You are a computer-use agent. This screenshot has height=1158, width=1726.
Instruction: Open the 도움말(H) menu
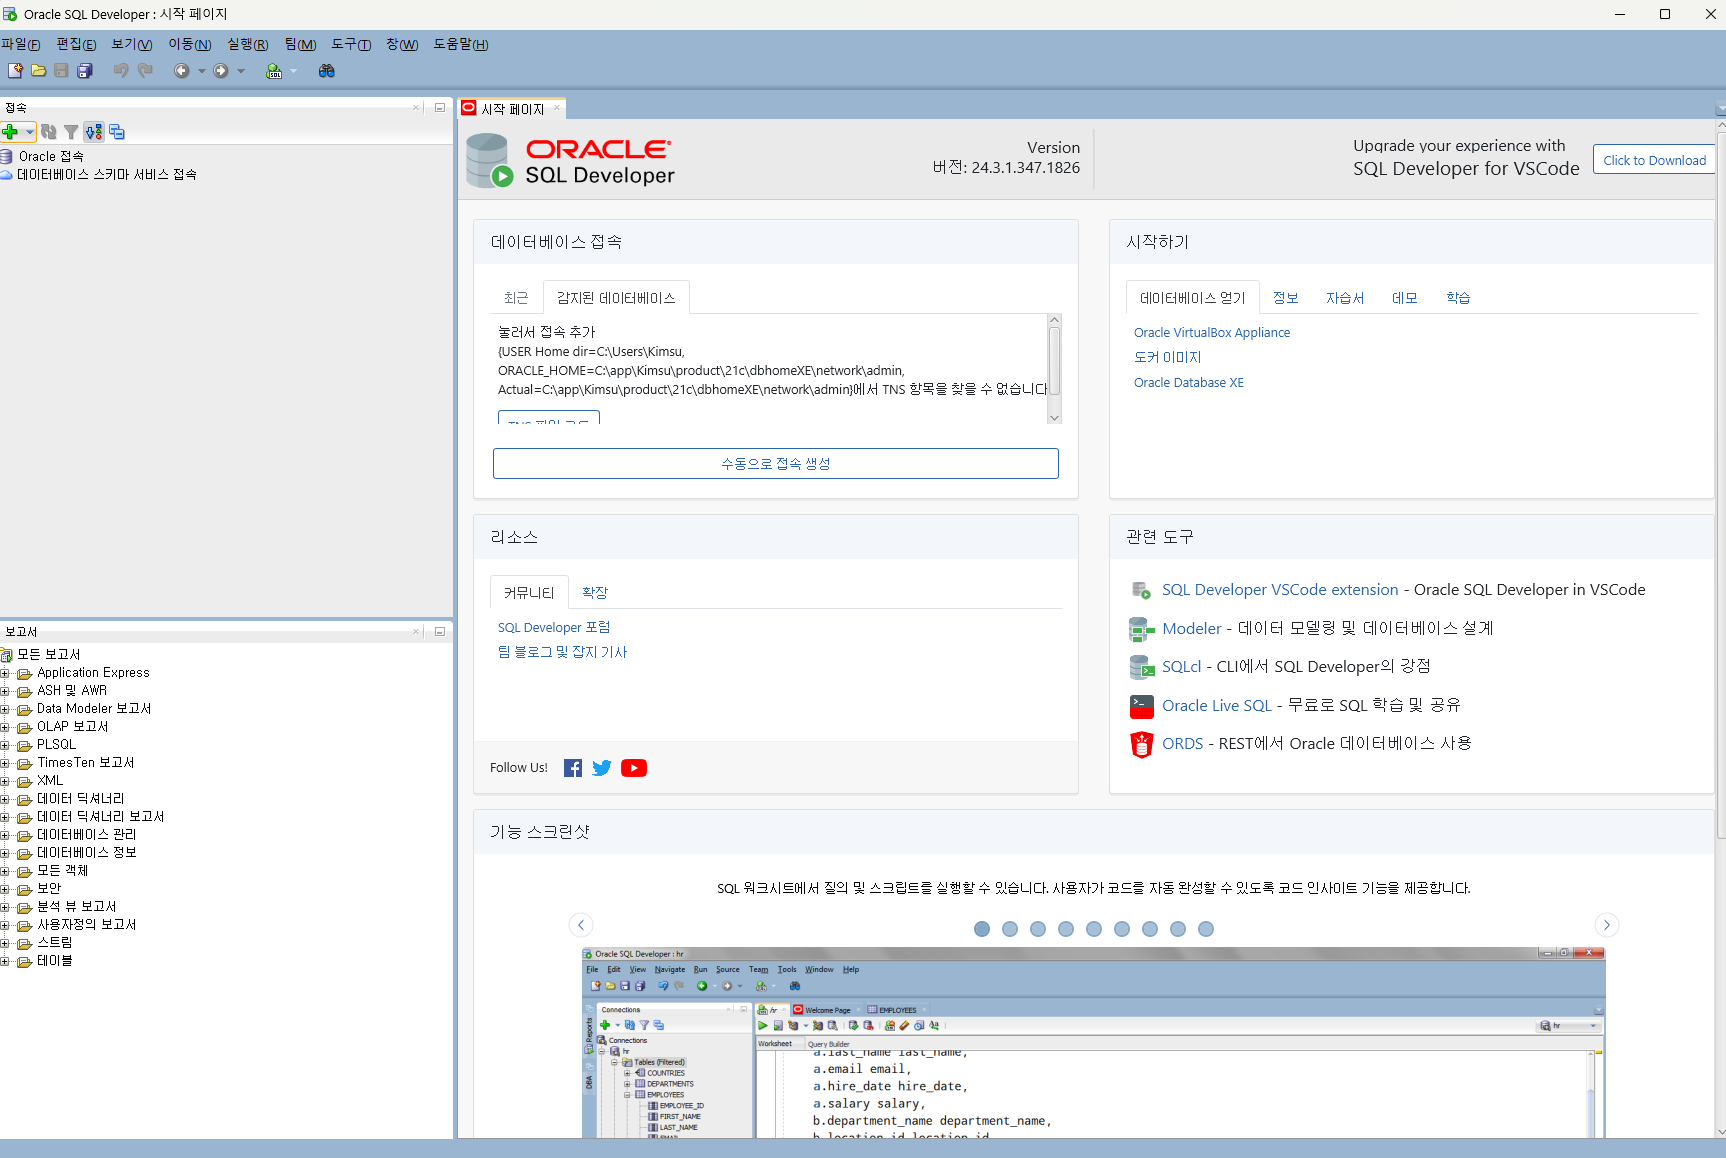tap(461, 44)
